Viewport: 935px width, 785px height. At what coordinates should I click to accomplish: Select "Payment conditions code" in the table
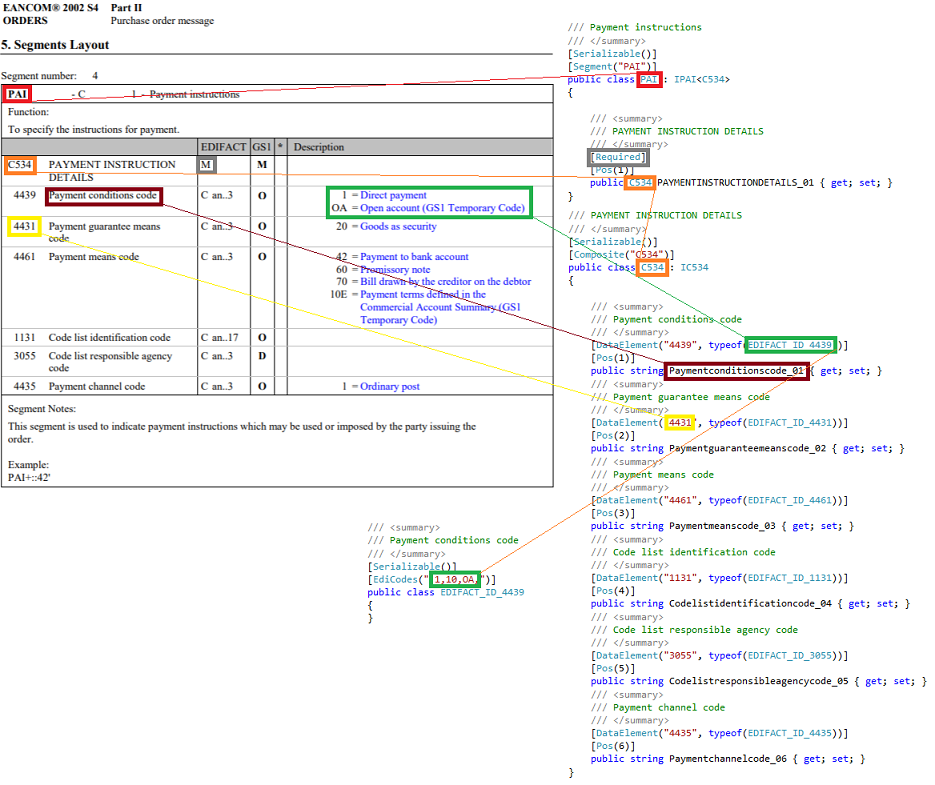(x=103, y=195)
